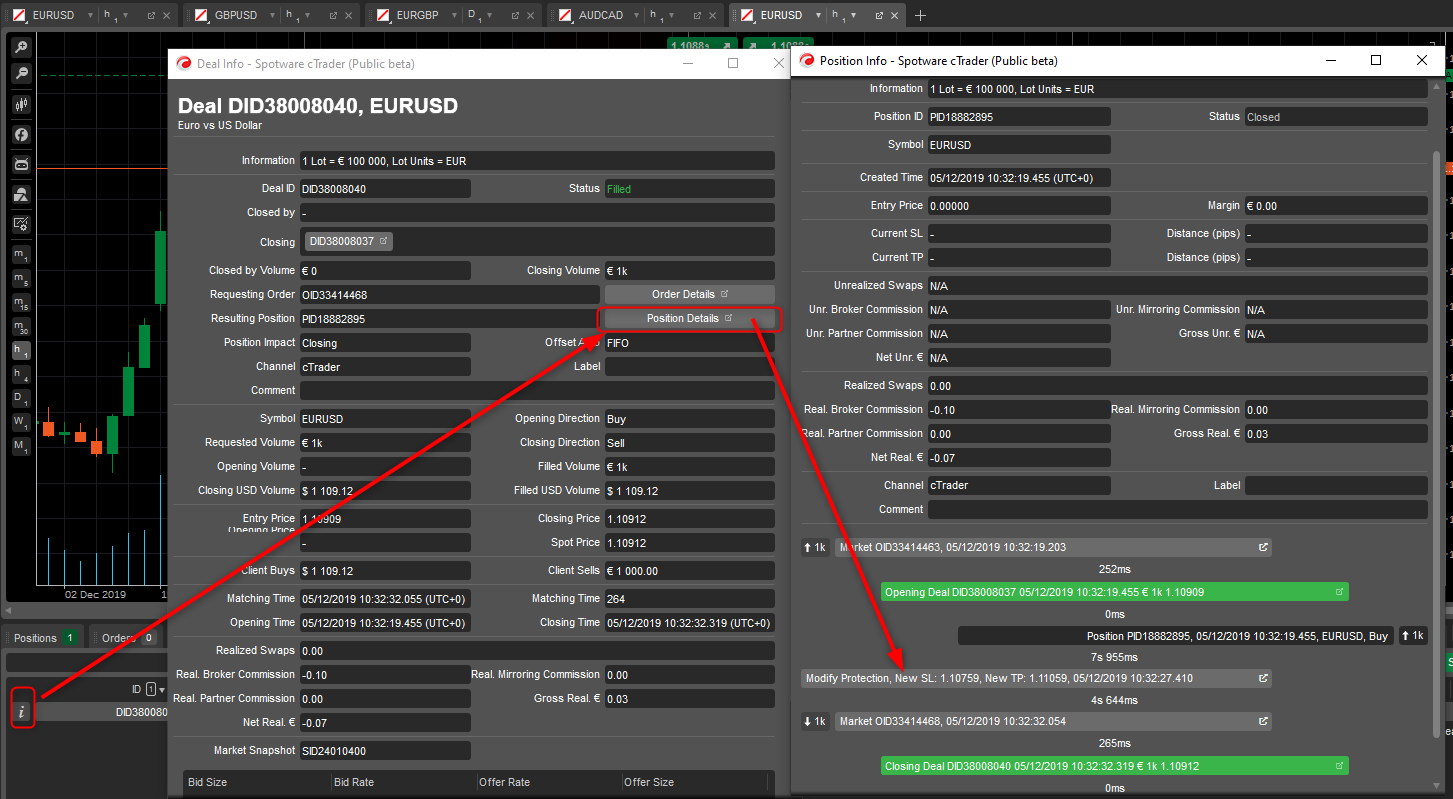1453x799 pixels.
Task: Click the Position Details button
Action: pos(690,318)
